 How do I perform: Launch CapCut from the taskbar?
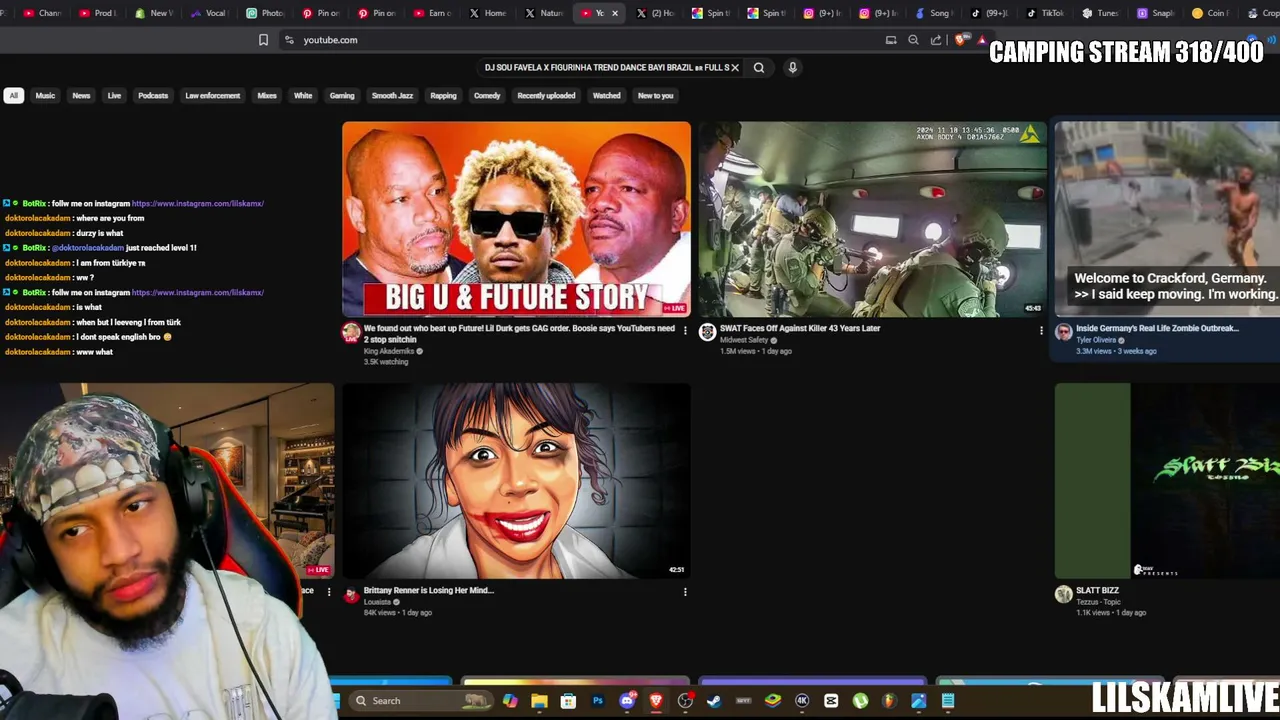coord(831,701)
